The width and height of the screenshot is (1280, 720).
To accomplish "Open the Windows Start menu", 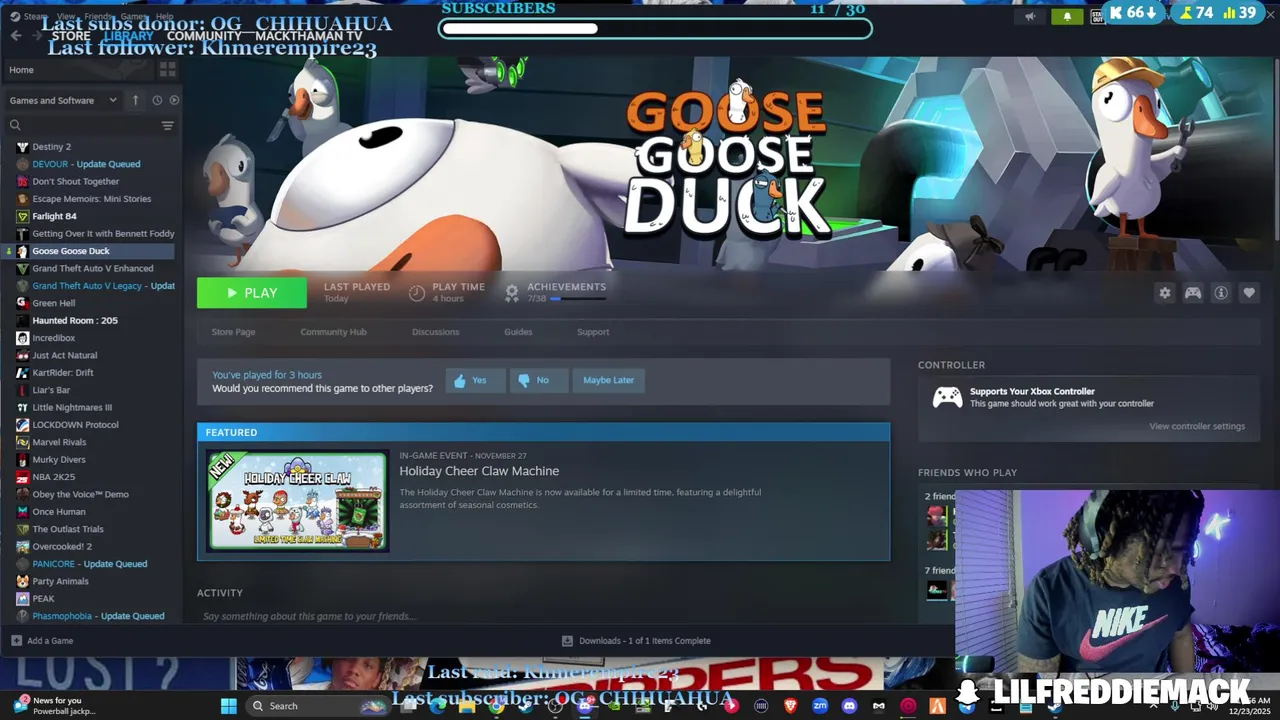I will coord(229,706).
